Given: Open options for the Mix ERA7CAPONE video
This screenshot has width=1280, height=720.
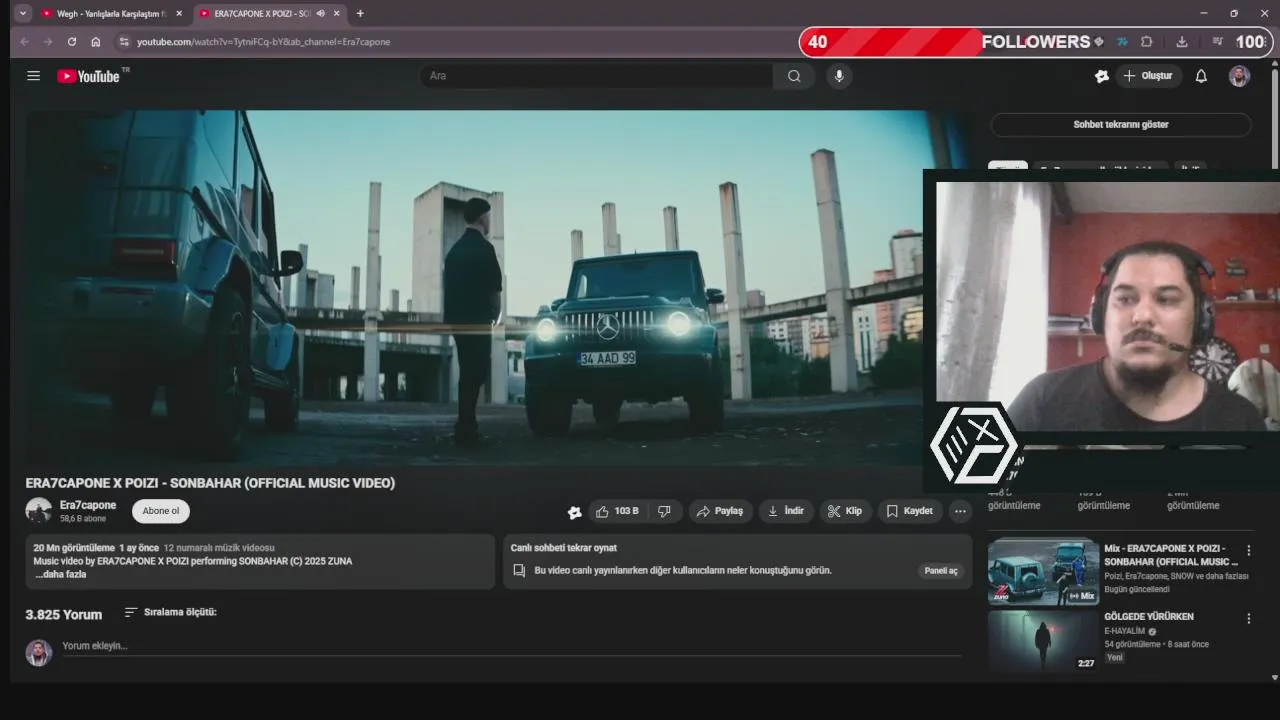Looking at the screenshot, I should pyautogui.click(x=1248, y=550).
